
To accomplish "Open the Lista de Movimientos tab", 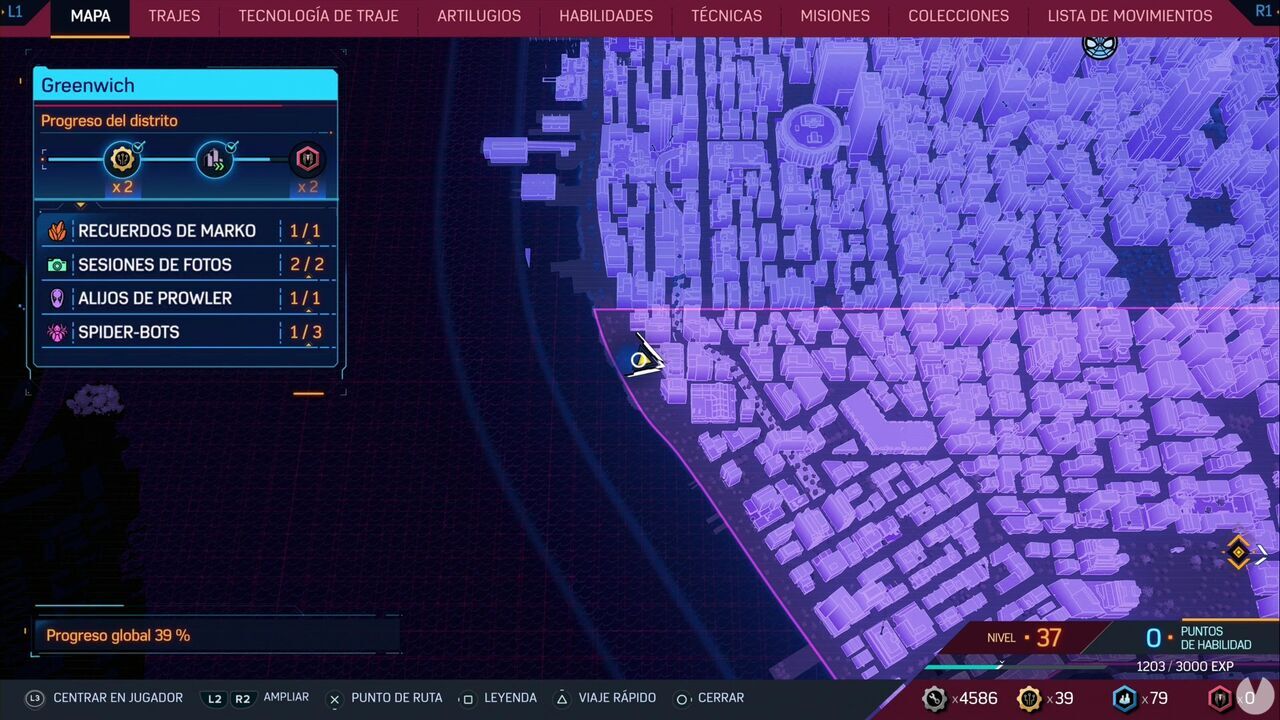I will coord(1129,16).
